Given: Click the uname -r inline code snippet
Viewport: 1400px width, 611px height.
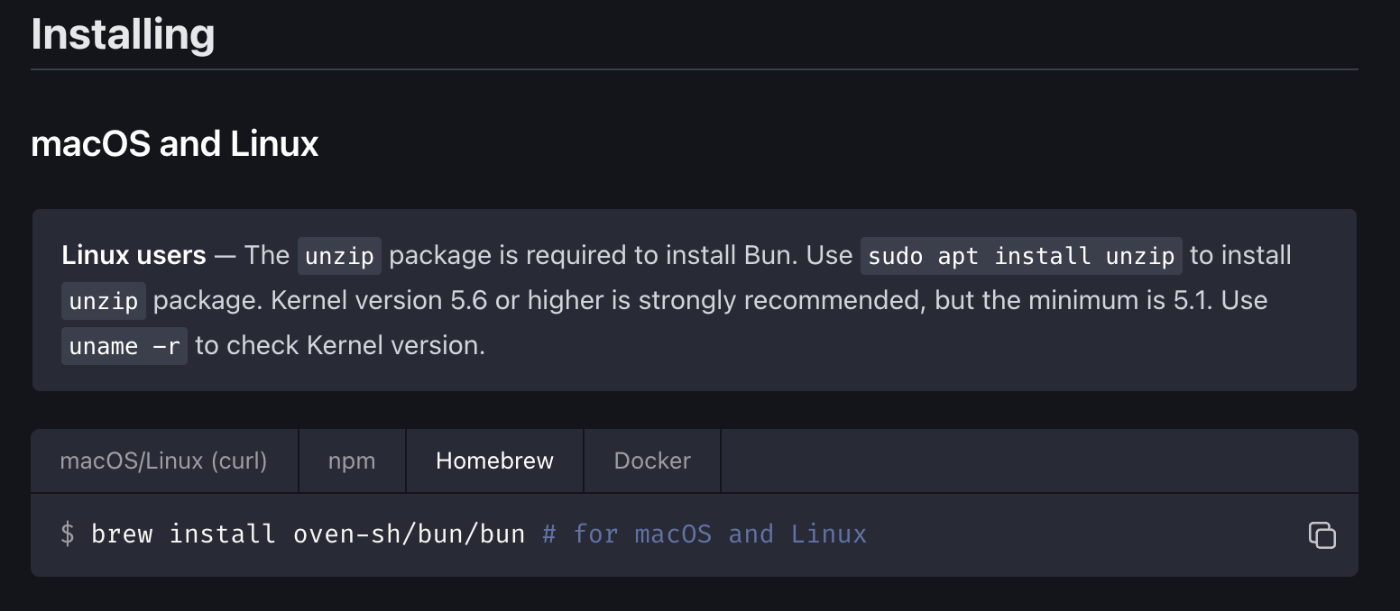Looking at the screenshot, I should (x=124, y=346).
